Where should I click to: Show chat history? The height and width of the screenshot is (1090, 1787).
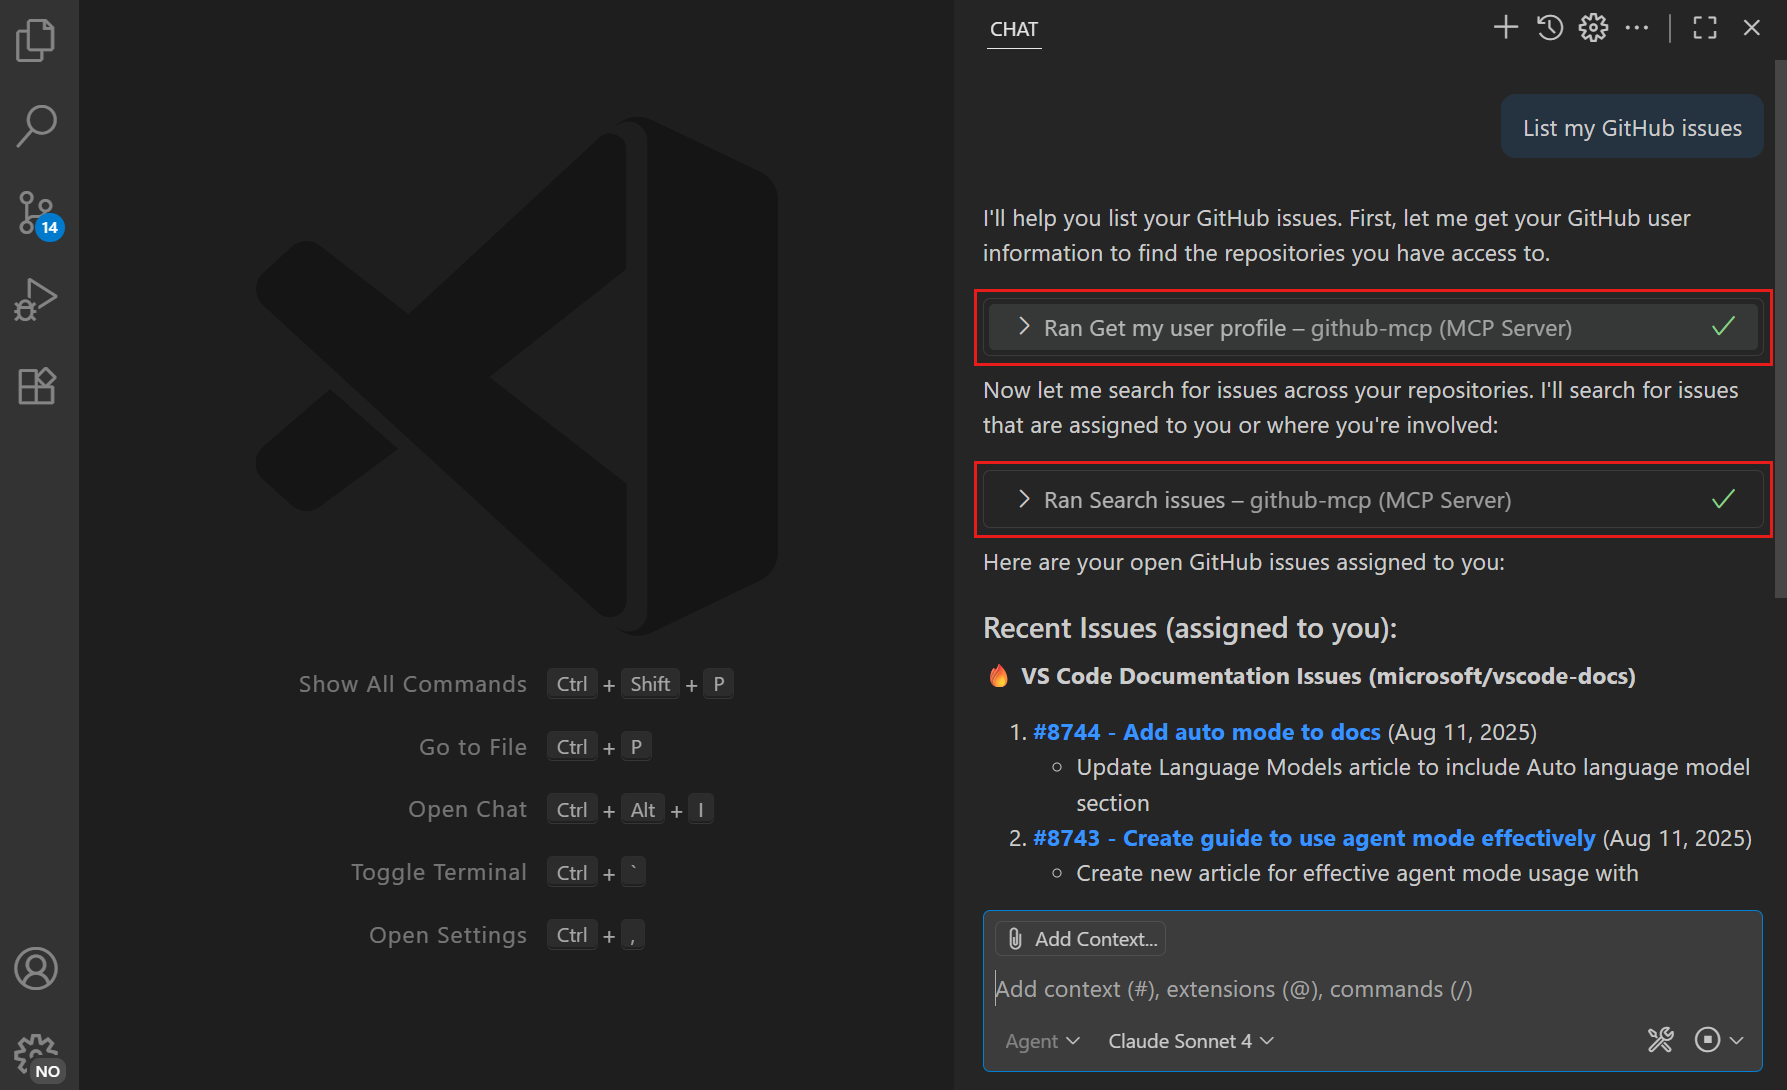point(1549,27)
